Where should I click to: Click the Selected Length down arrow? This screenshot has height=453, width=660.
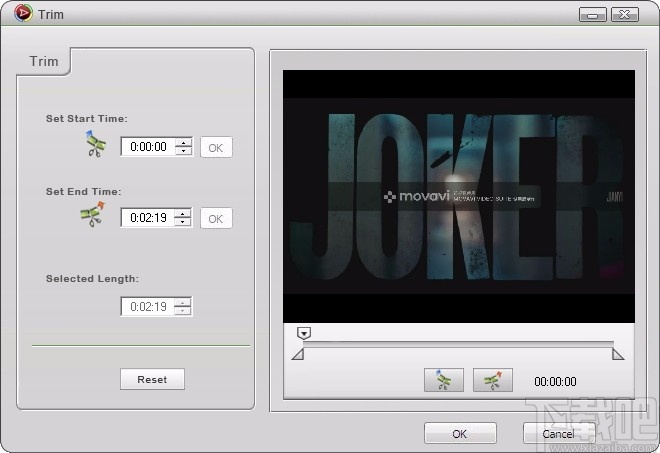[183, 311]
